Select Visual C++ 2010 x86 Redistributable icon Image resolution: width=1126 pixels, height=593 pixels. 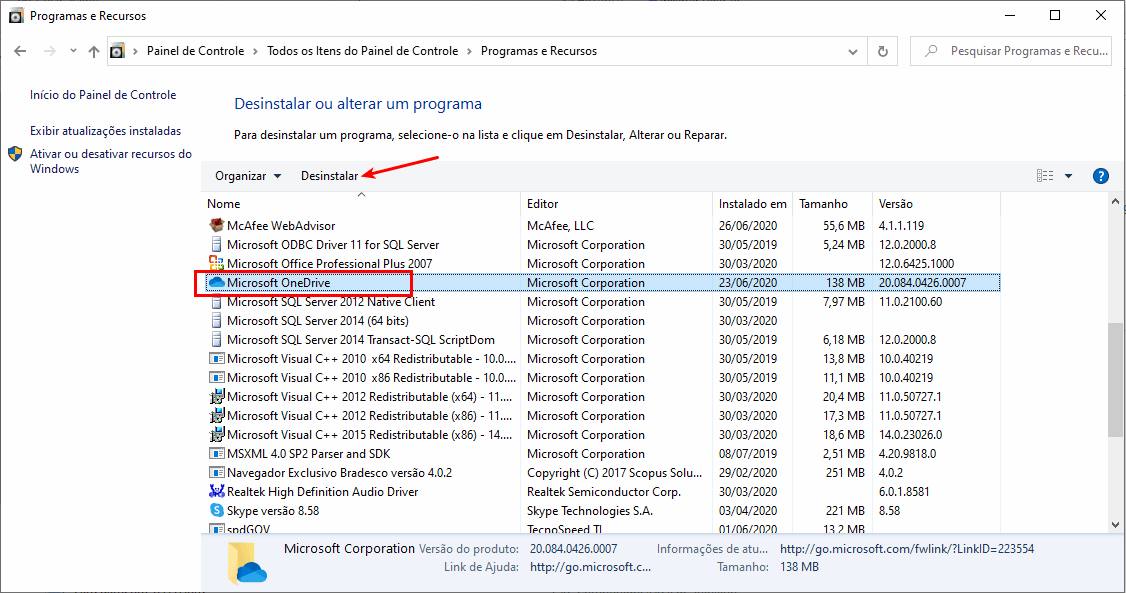click(x=216, y=378)
